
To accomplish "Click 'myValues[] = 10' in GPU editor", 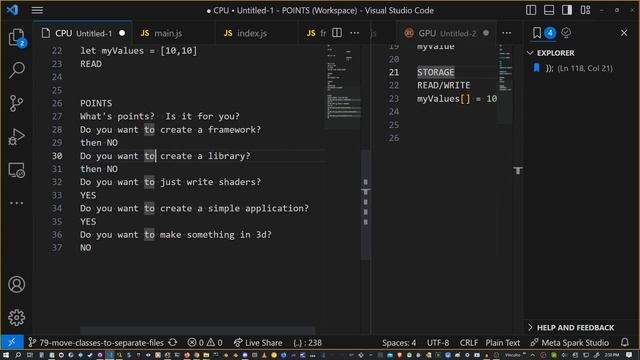I will (x=457, y=99).
